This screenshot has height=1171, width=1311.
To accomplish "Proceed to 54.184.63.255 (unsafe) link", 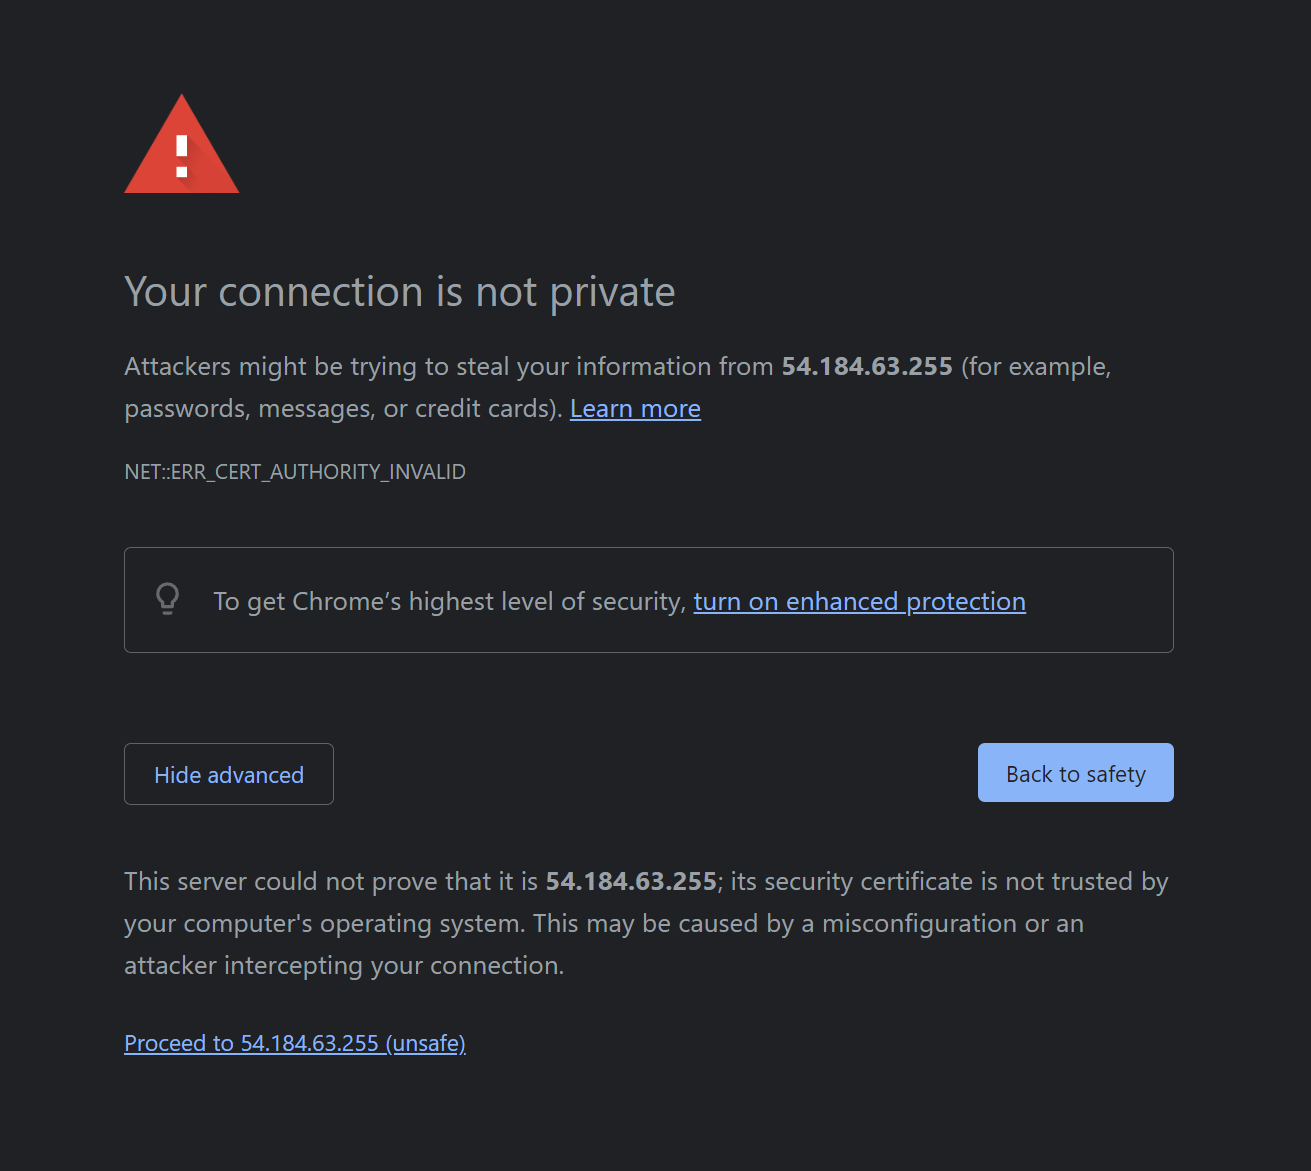I will click(x=295, y=1043).
